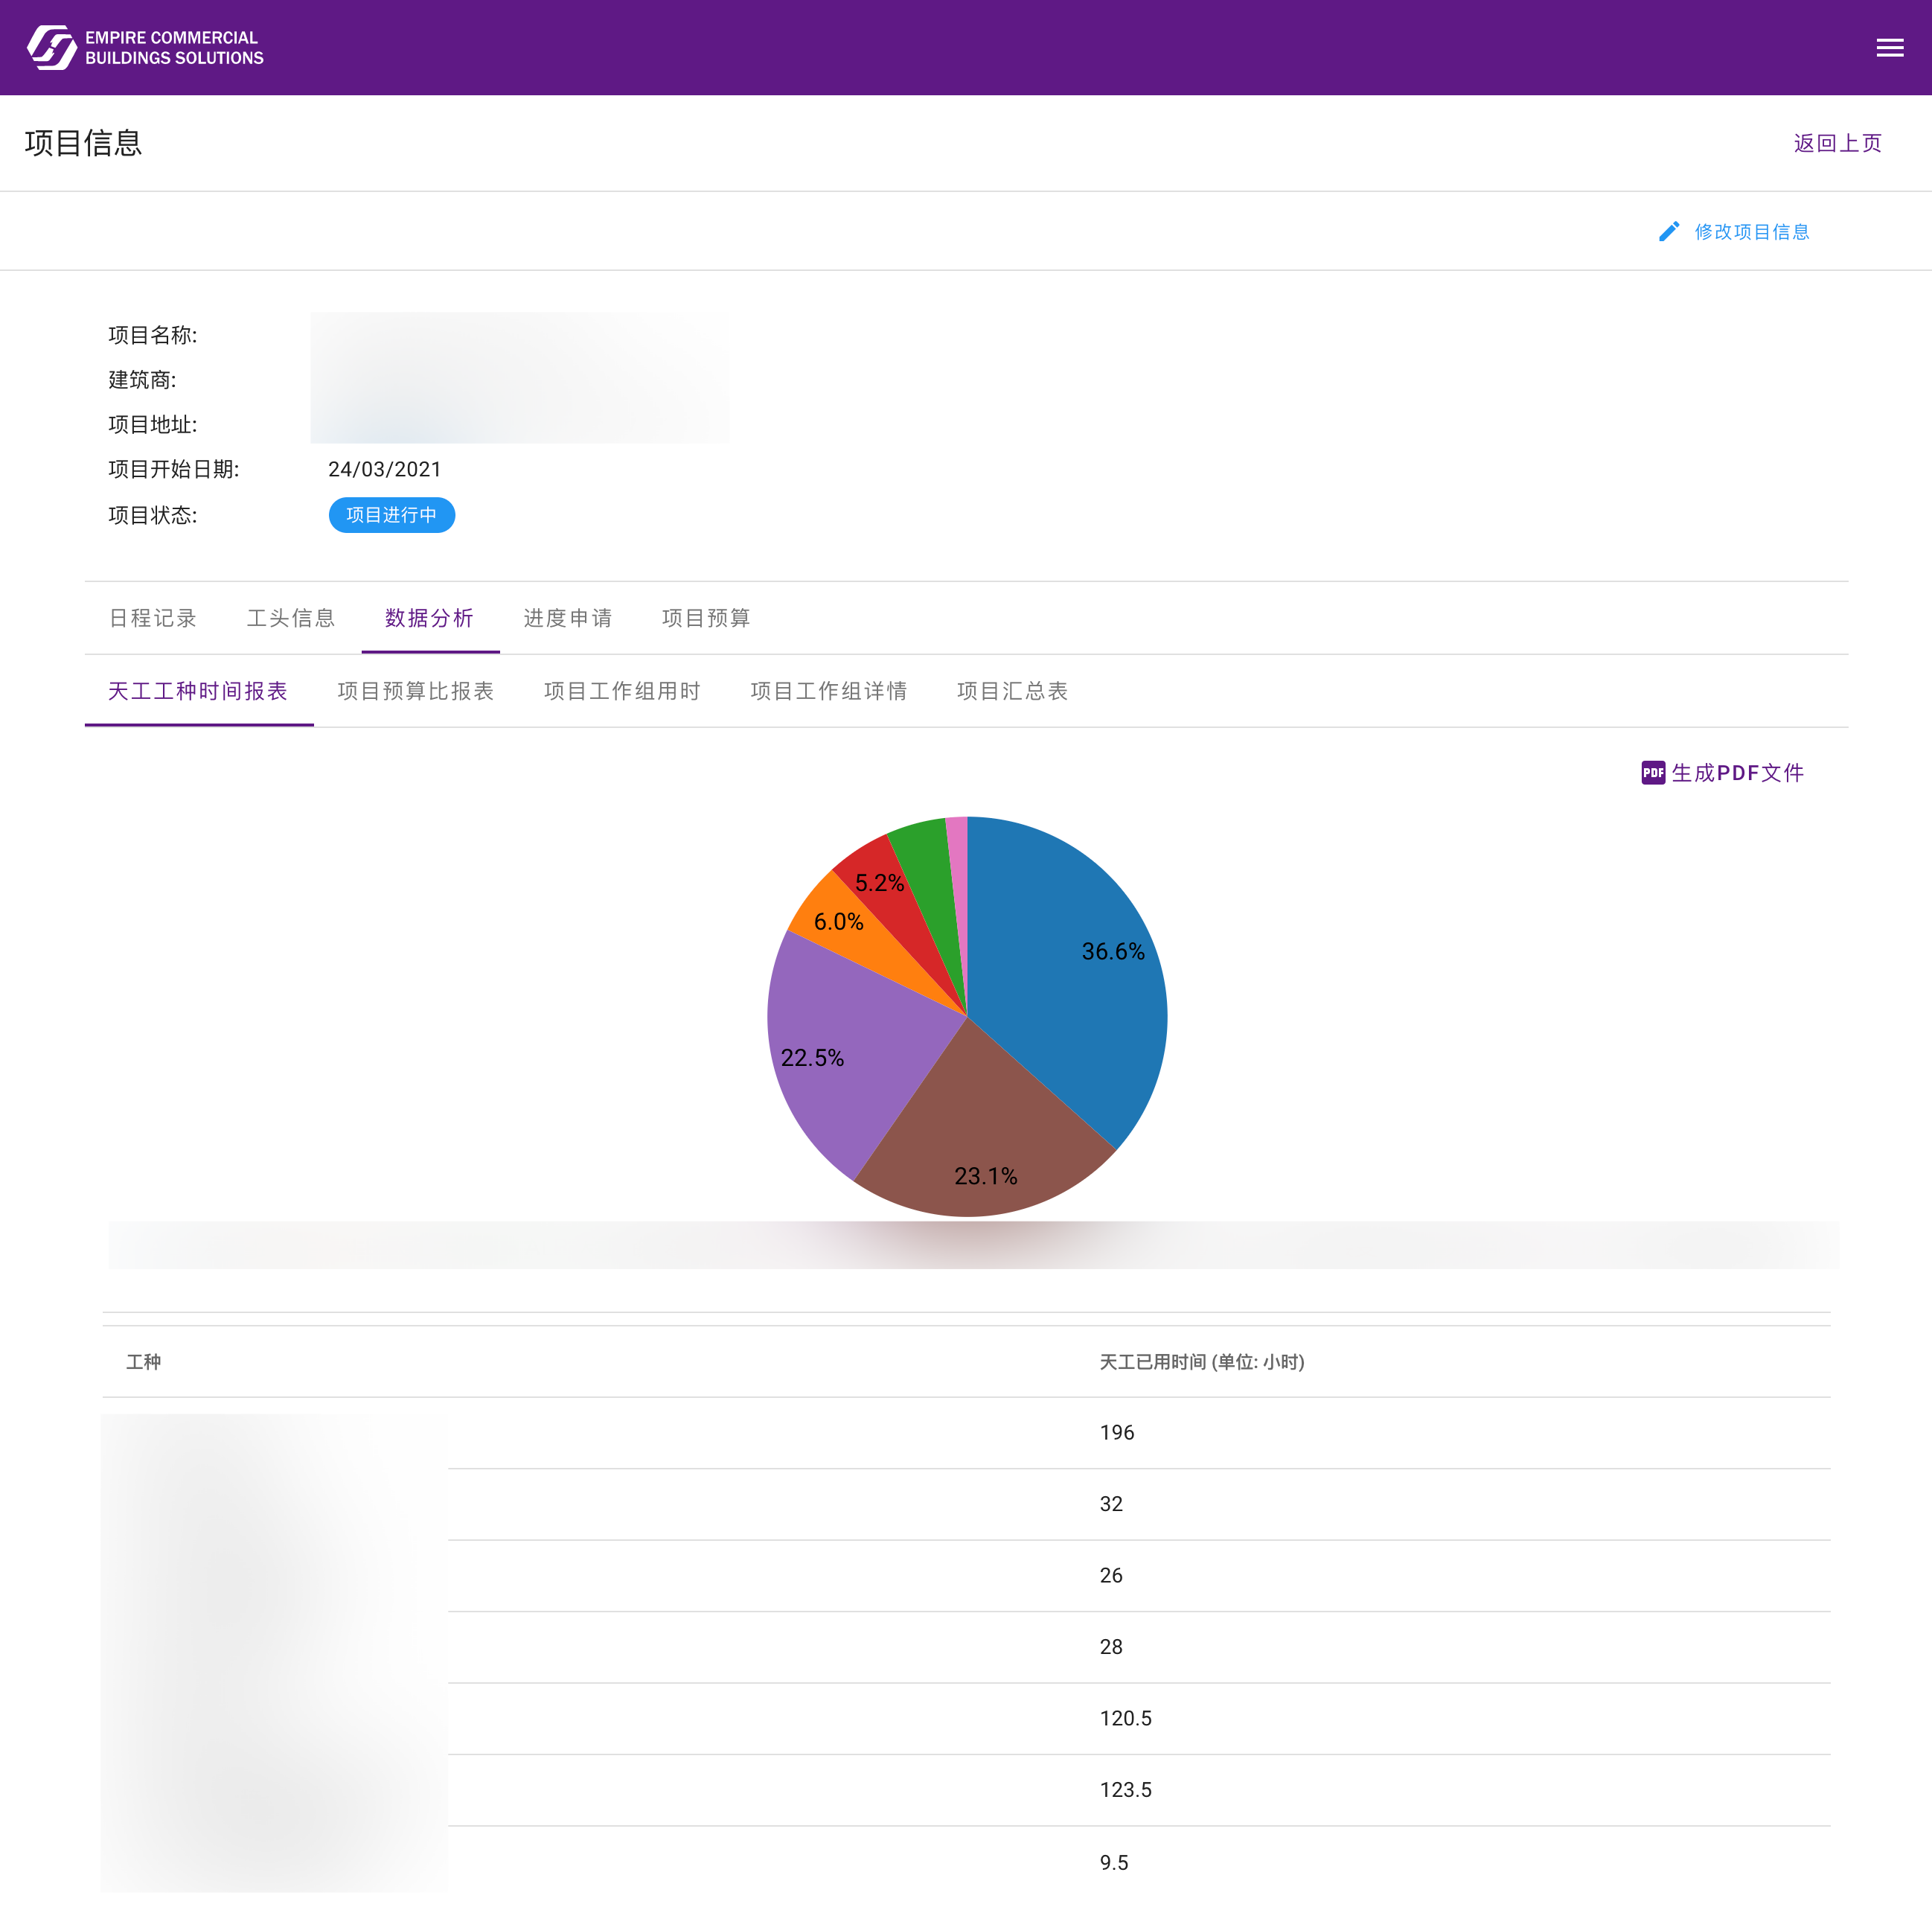The width and height of the screenshot is (1932, 1916).
Task: Click 生成PDF文件 to export PDF
Action: click(x=1737, y=772)
